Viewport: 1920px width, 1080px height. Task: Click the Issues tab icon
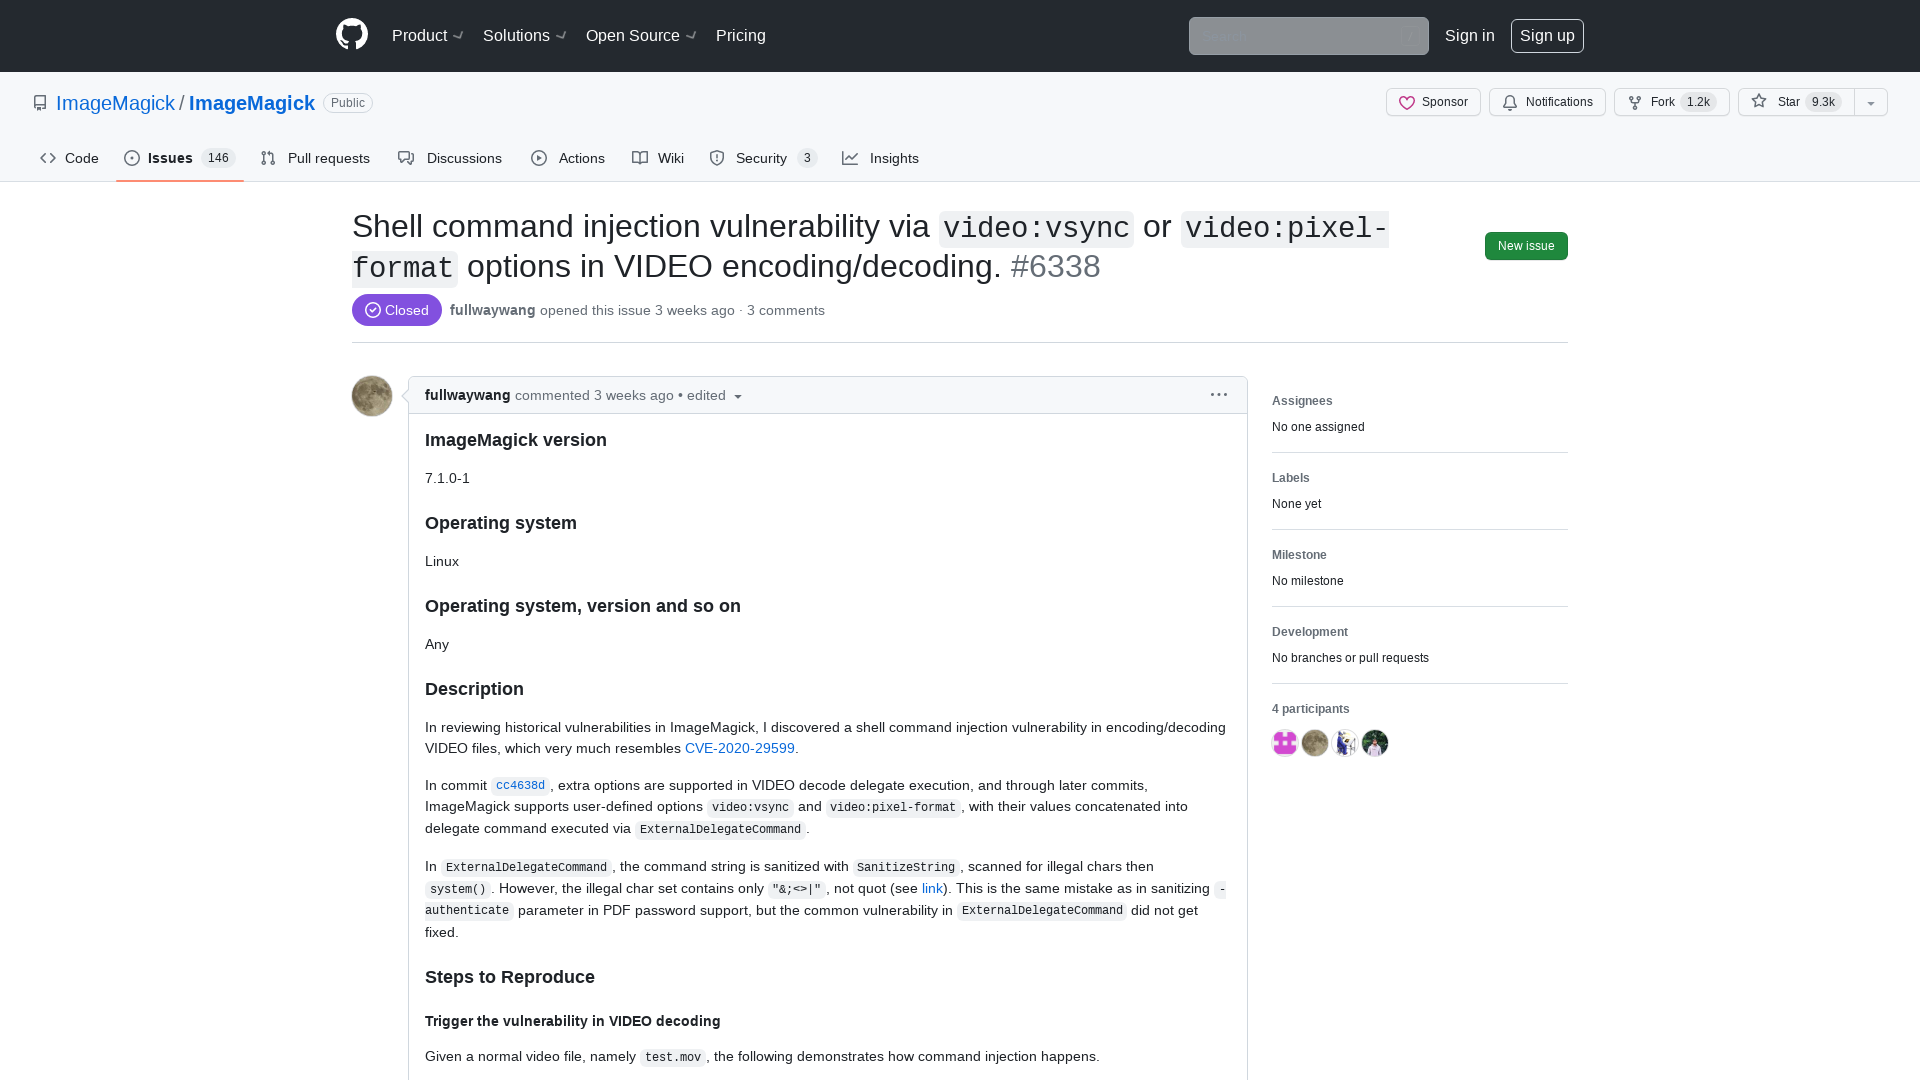pos(132,158)
